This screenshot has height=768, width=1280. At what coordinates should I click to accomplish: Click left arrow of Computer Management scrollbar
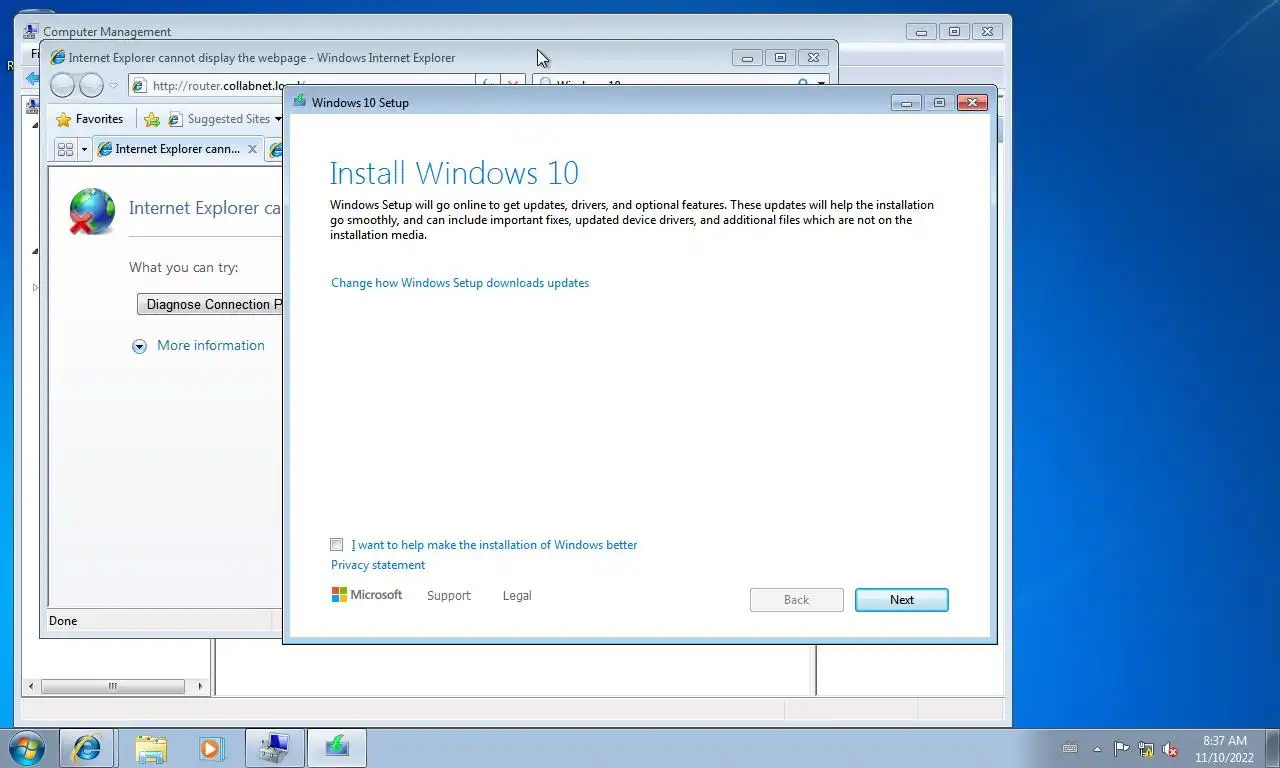[x=31, y=686]
